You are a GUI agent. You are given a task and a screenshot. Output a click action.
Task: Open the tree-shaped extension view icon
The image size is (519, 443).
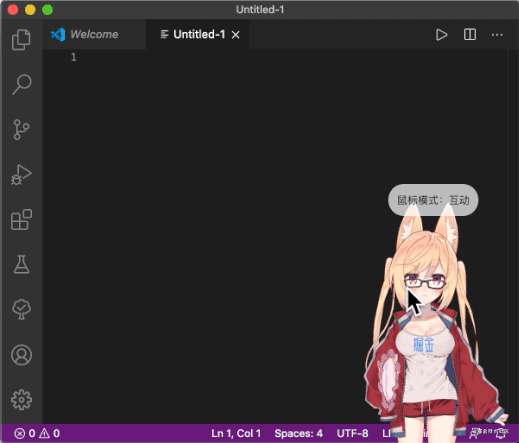22,309
